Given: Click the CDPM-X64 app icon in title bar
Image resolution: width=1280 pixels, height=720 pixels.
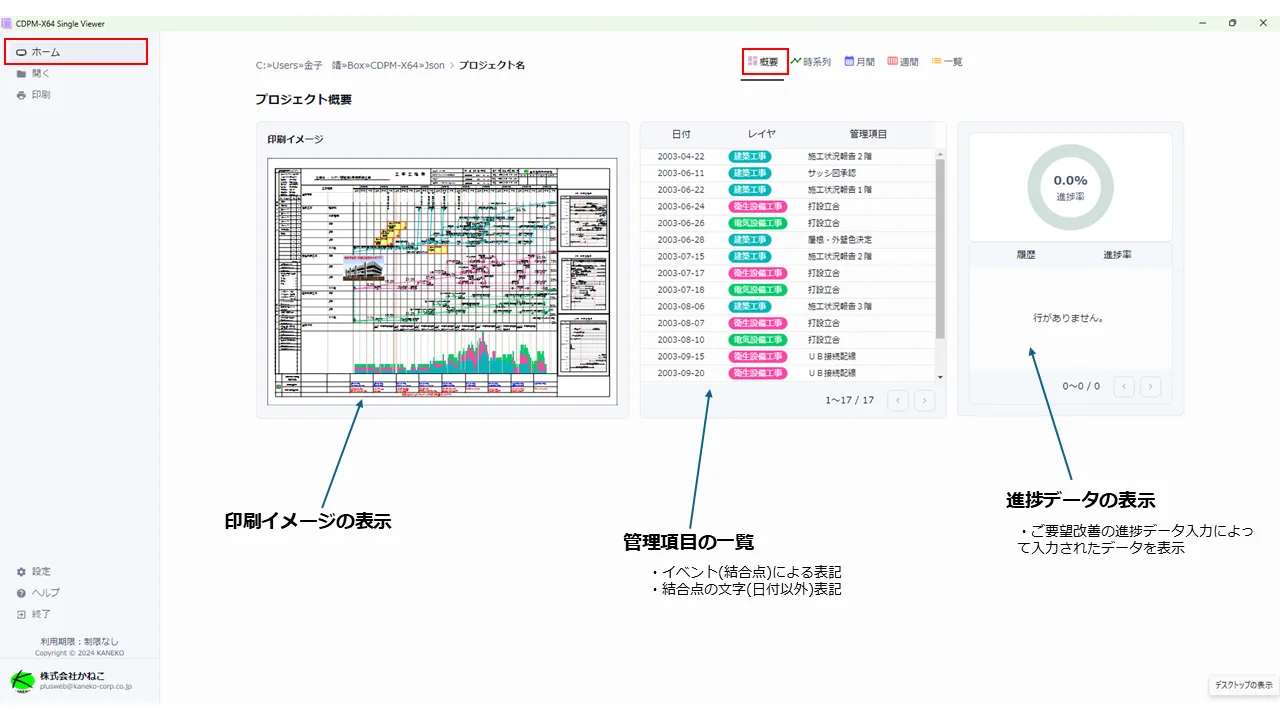Looking at the screenshot, I should [7, 23].
